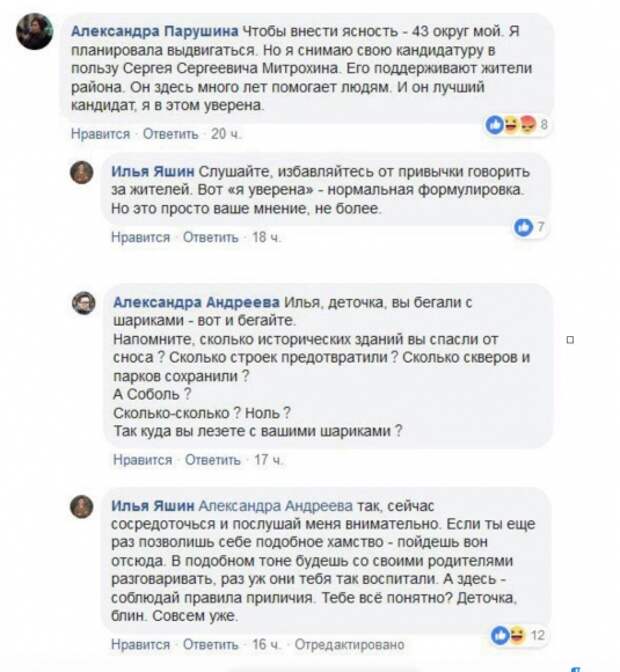Open the author name Александра Андреева
Viewport: 620px width, 672px height.
(196, 301)
